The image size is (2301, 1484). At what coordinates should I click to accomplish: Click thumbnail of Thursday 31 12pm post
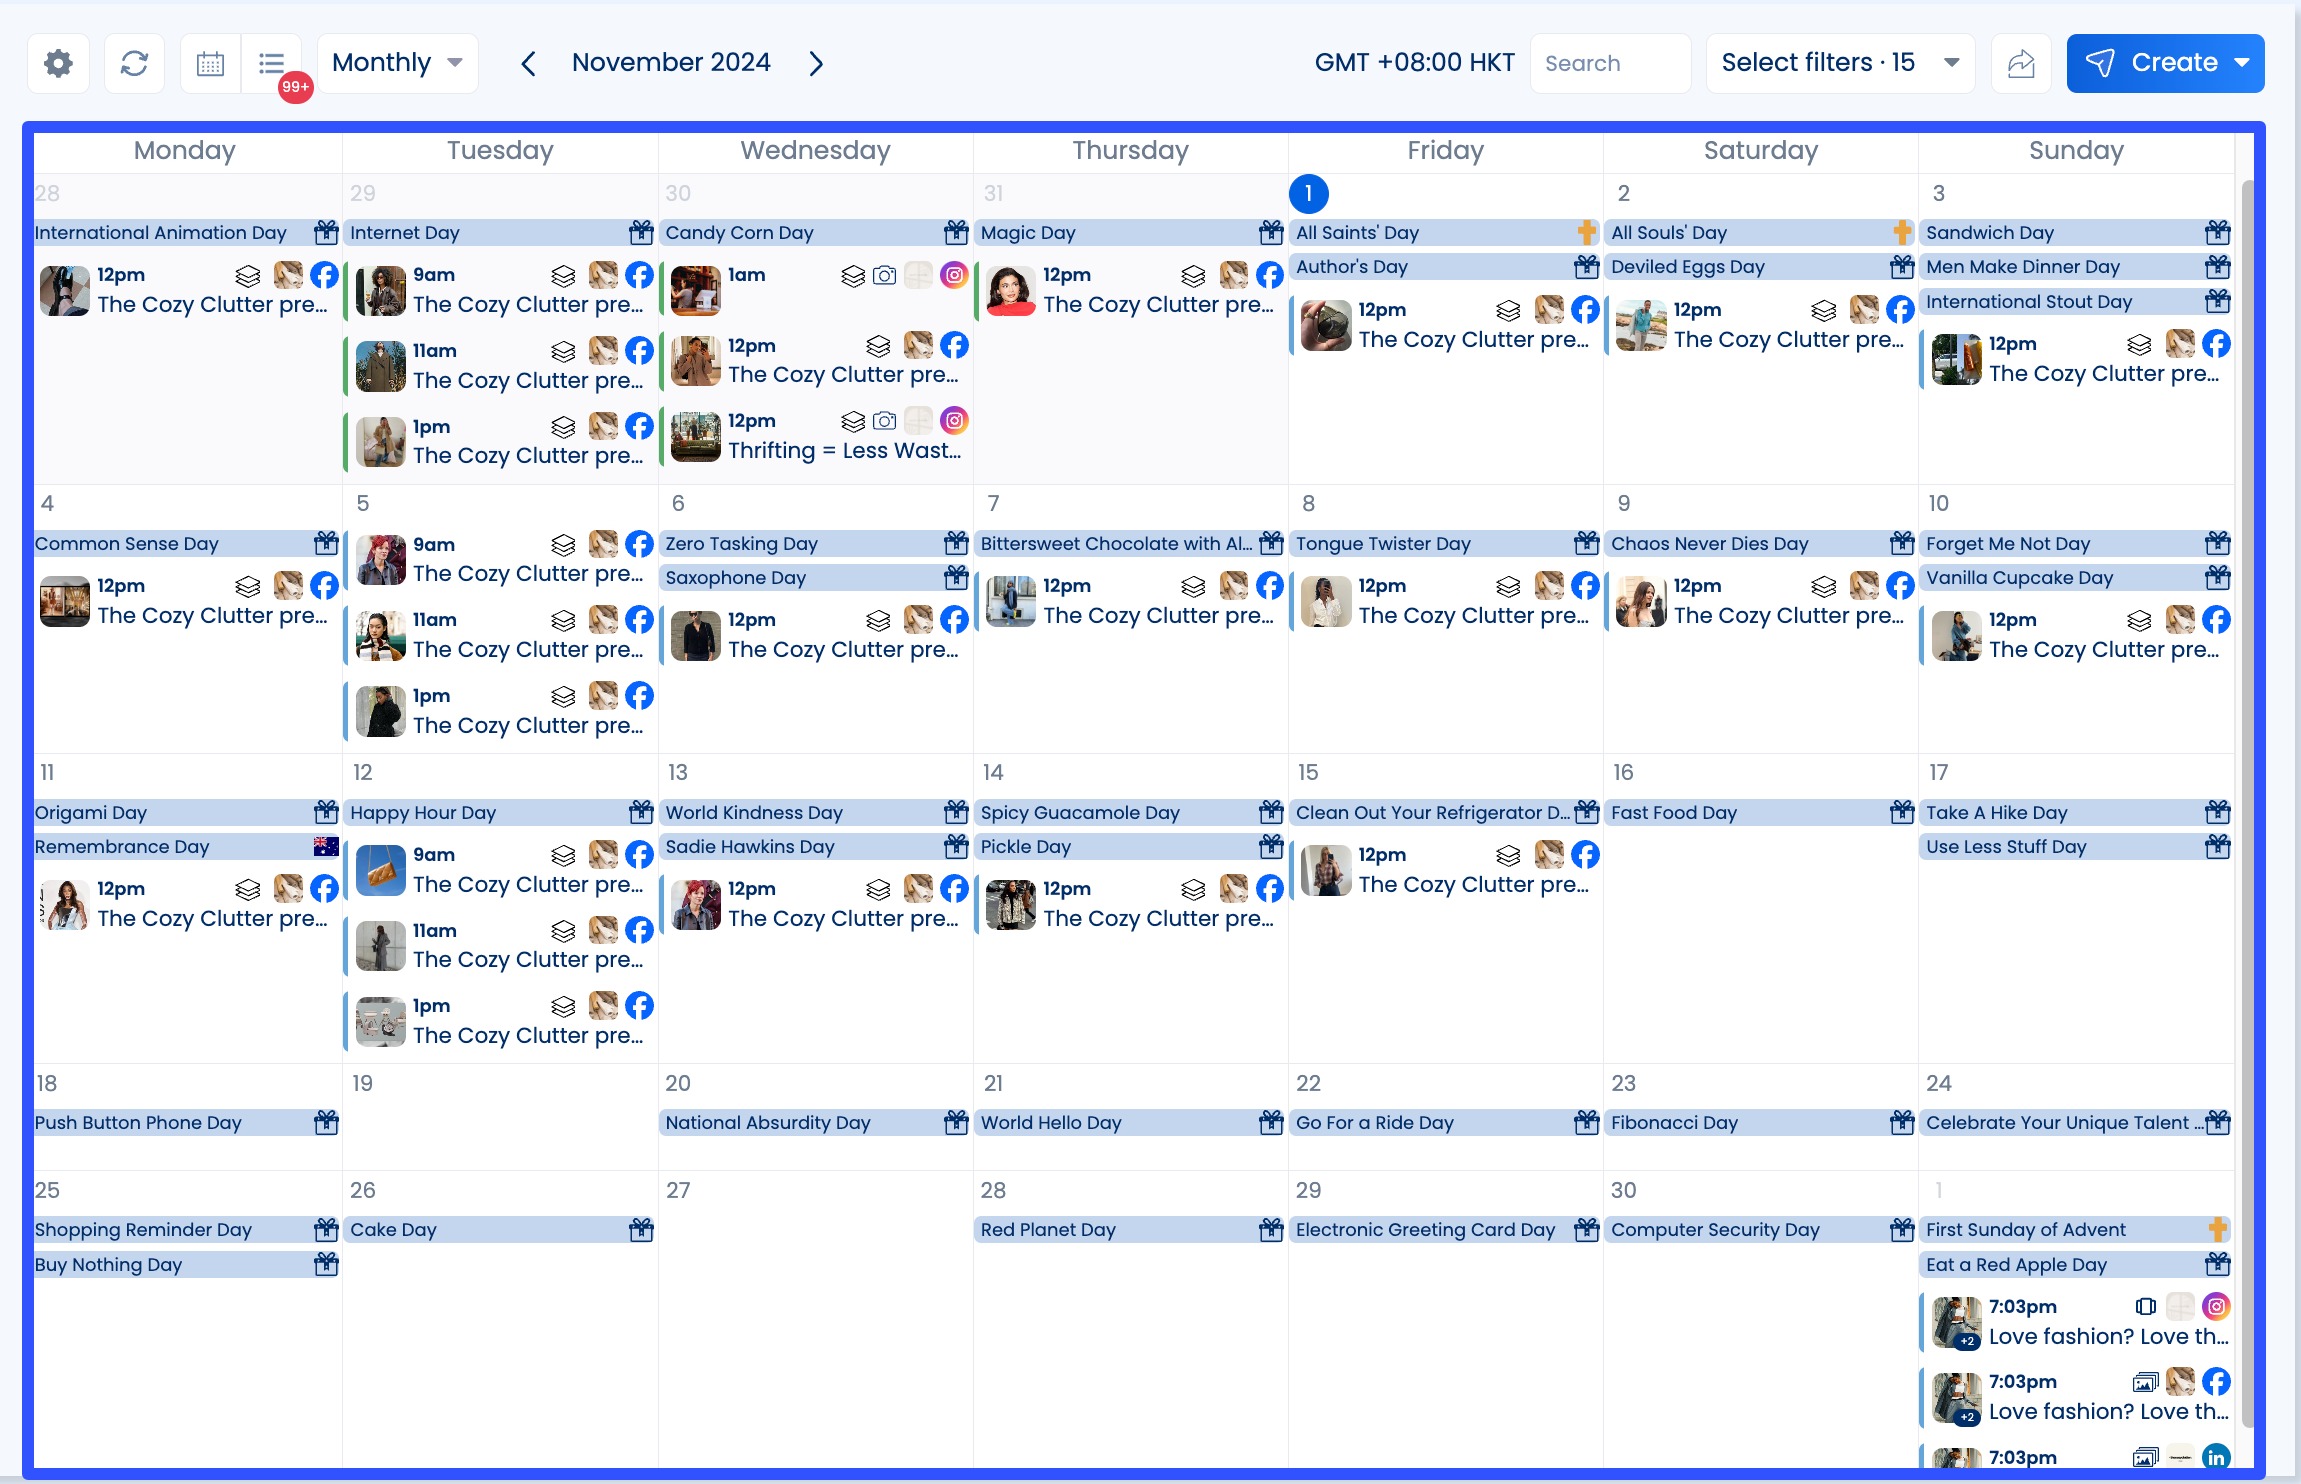pyautogui.click(x=1010, y=291)
